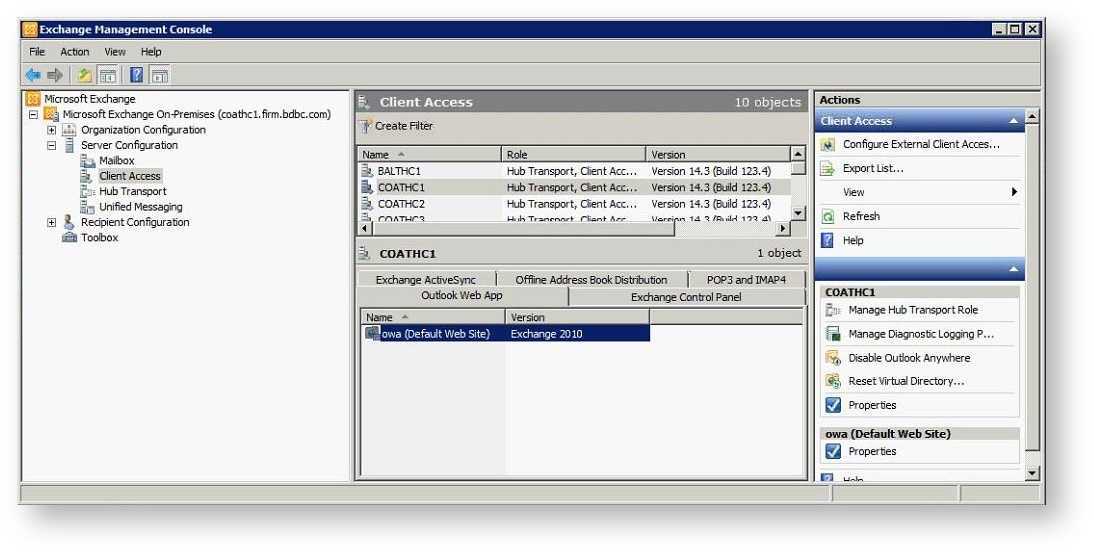Open the Action menu
Screen dimensions: 1094x553
pos(75,52)
